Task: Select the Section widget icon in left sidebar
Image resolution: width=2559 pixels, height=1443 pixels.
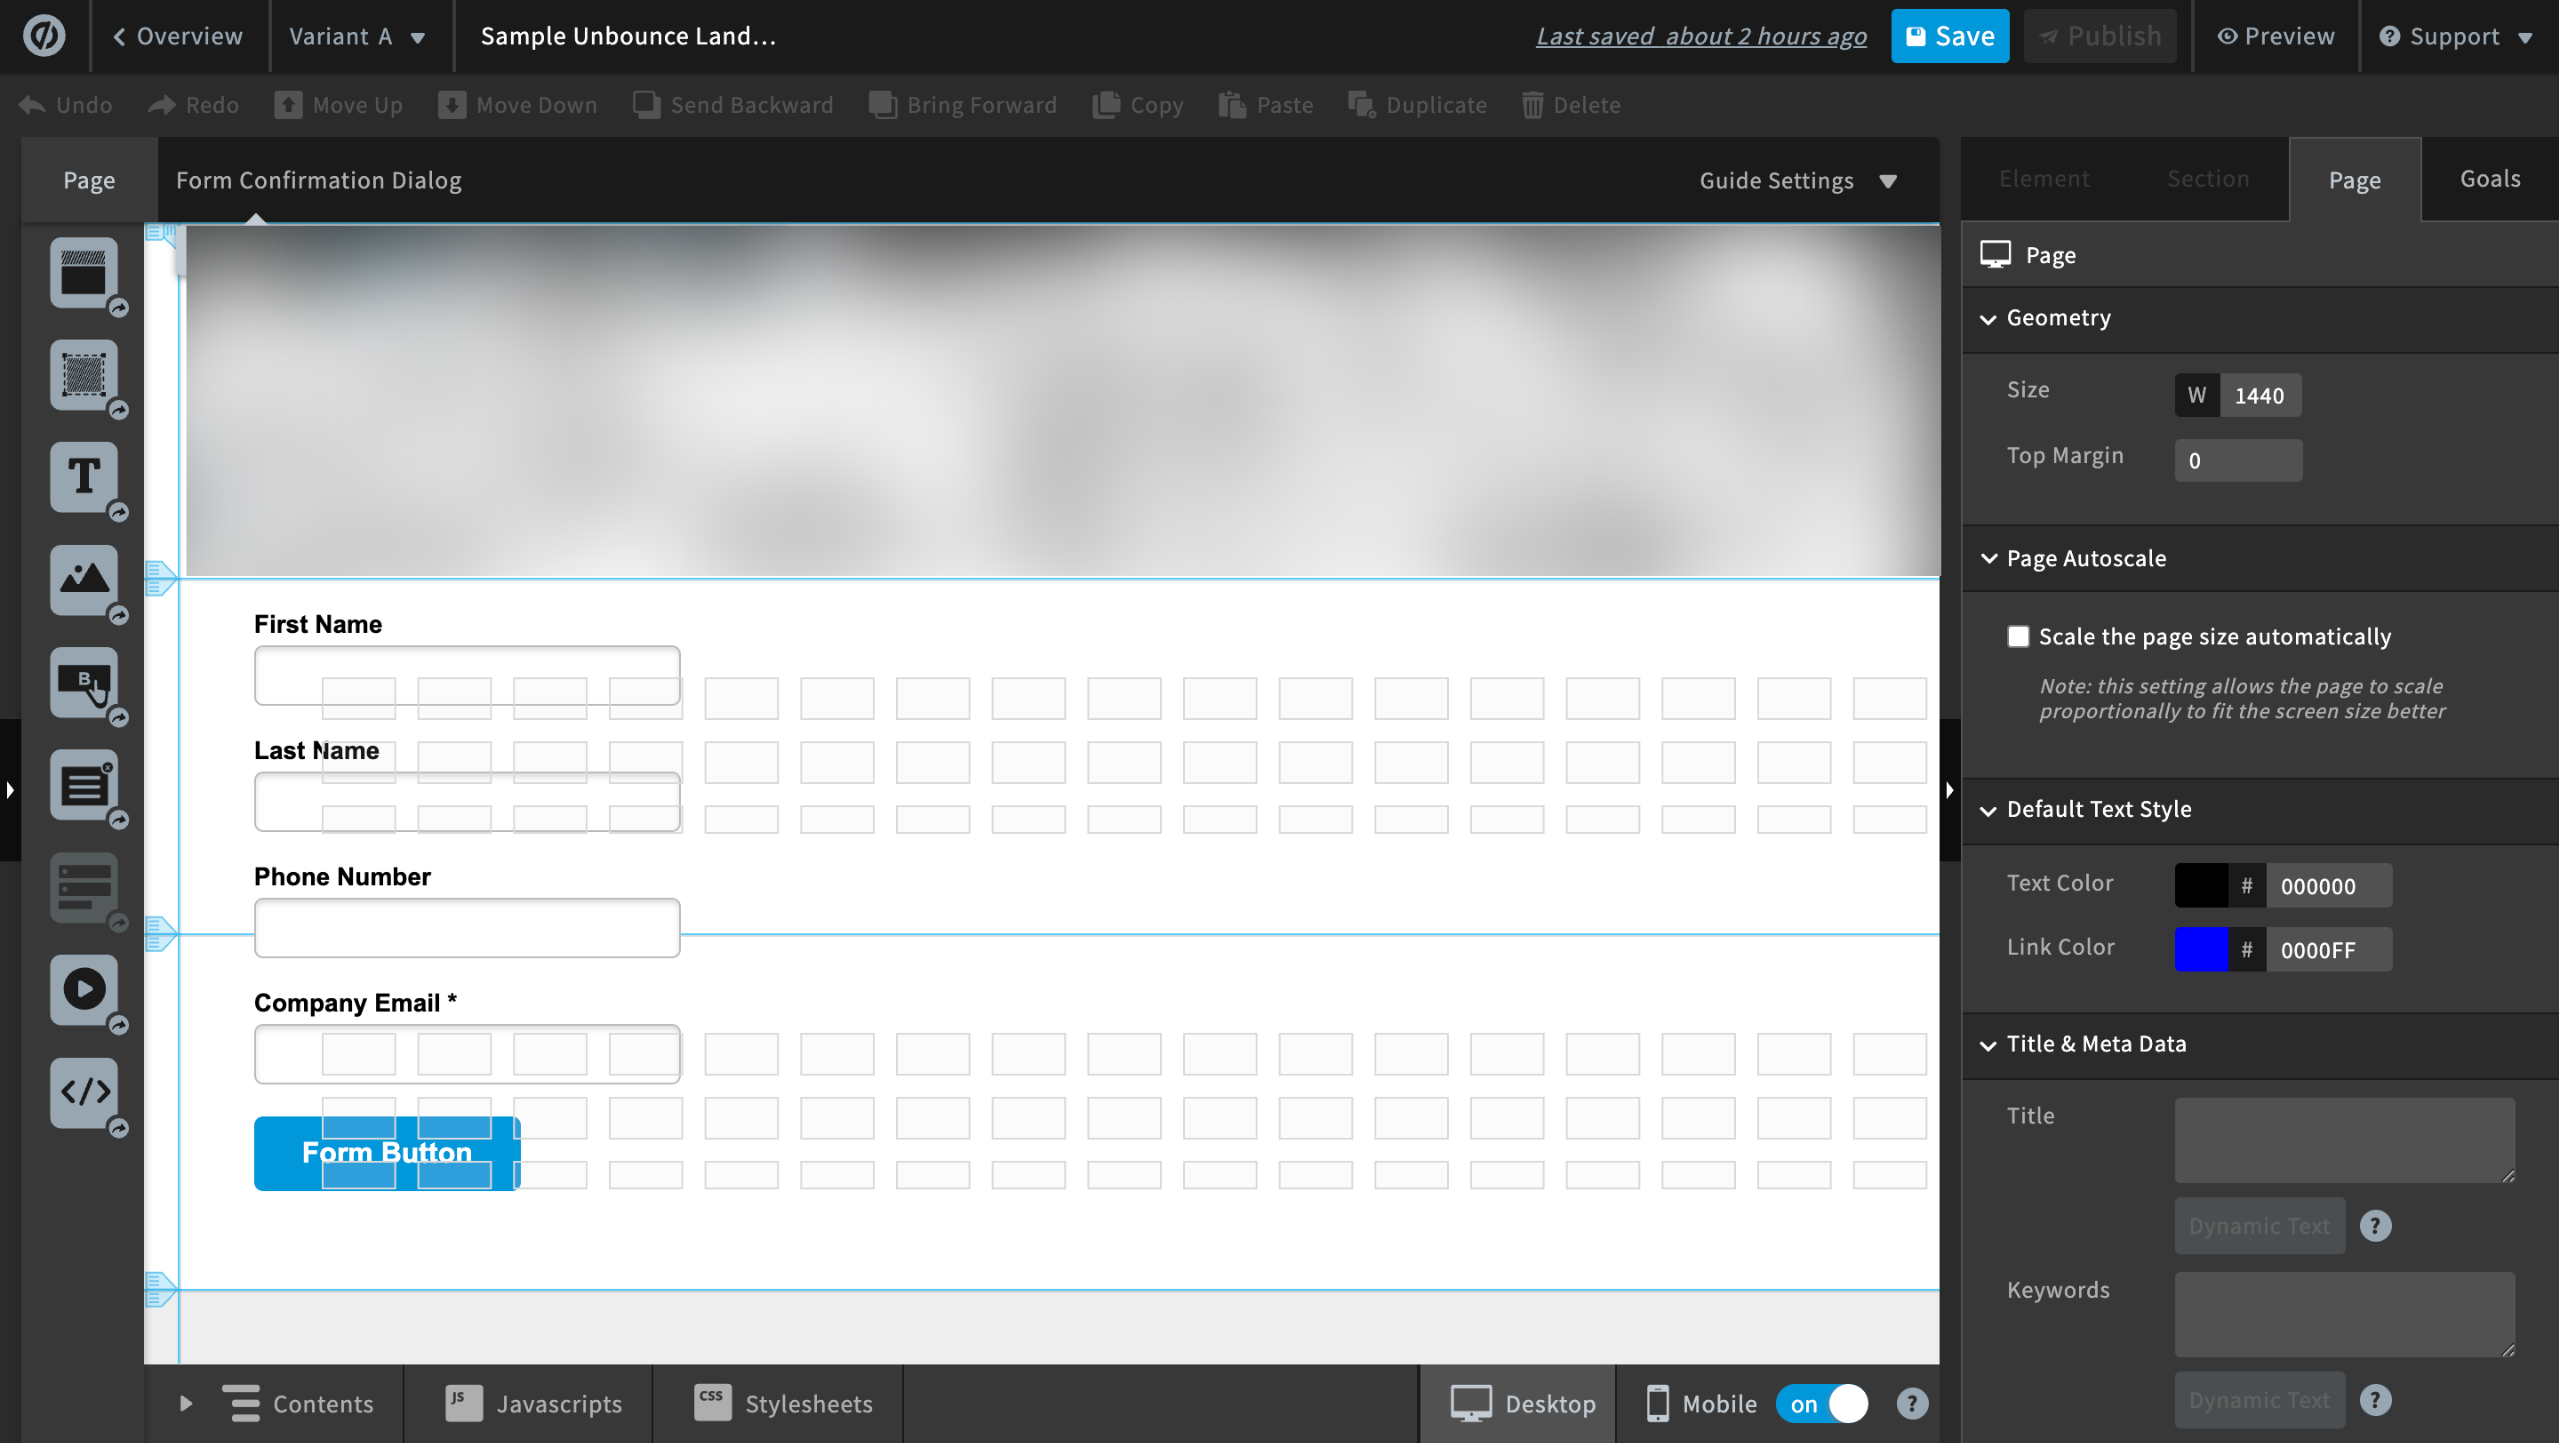Action: [84, 272]
